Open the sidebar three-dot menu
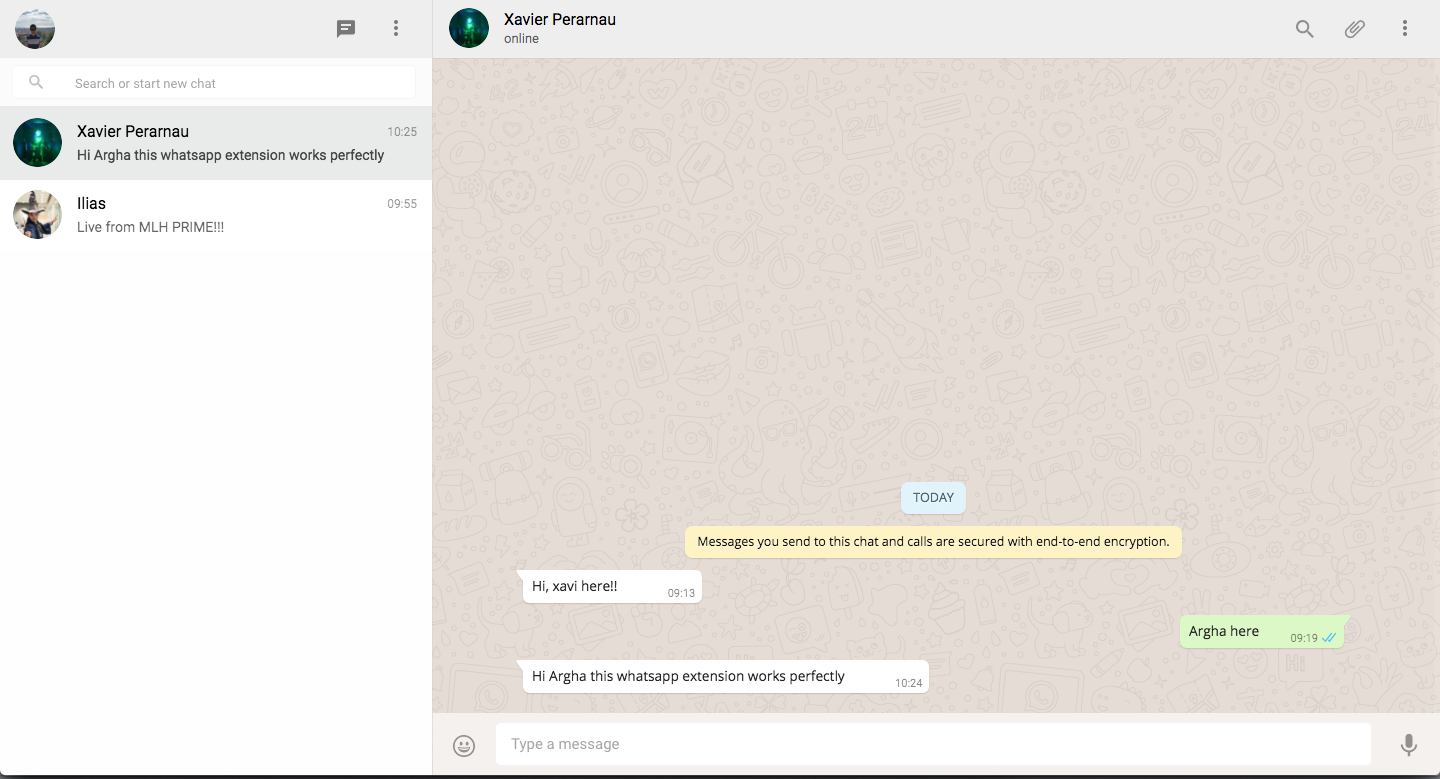Viewport: 1440px width, 779px height. (x=396, y=29)
